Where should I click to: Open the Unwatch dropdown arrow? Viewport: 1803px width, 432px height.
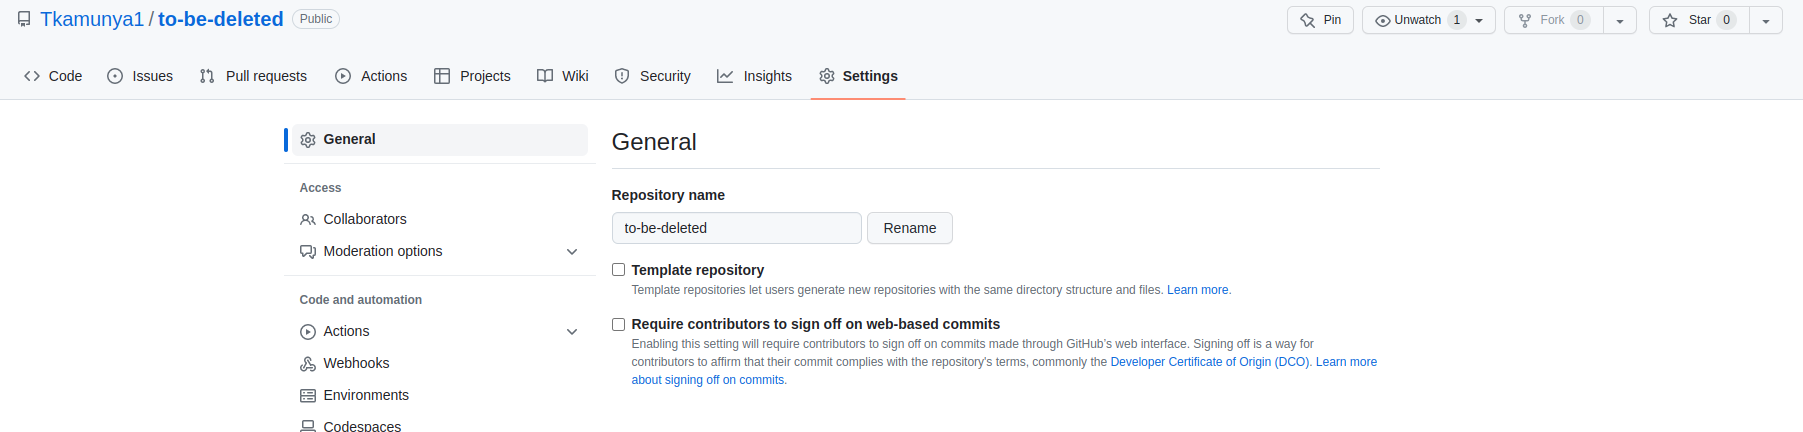(1479, 20)
